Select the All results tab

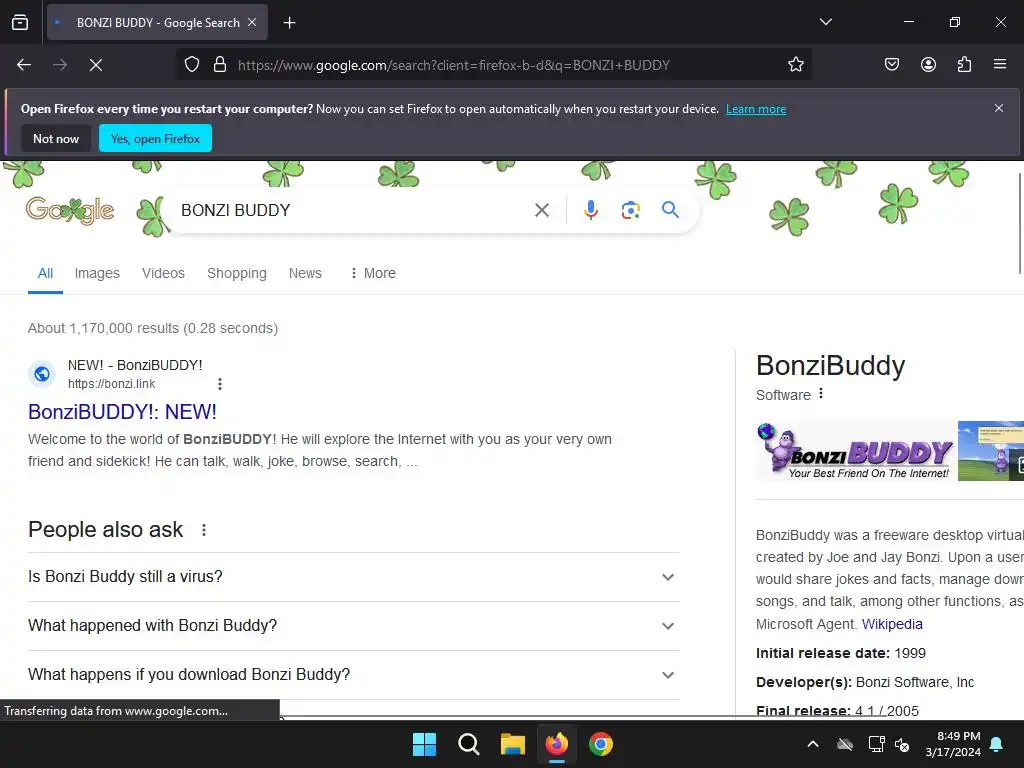pyautogui.click(x=45, y=273)
